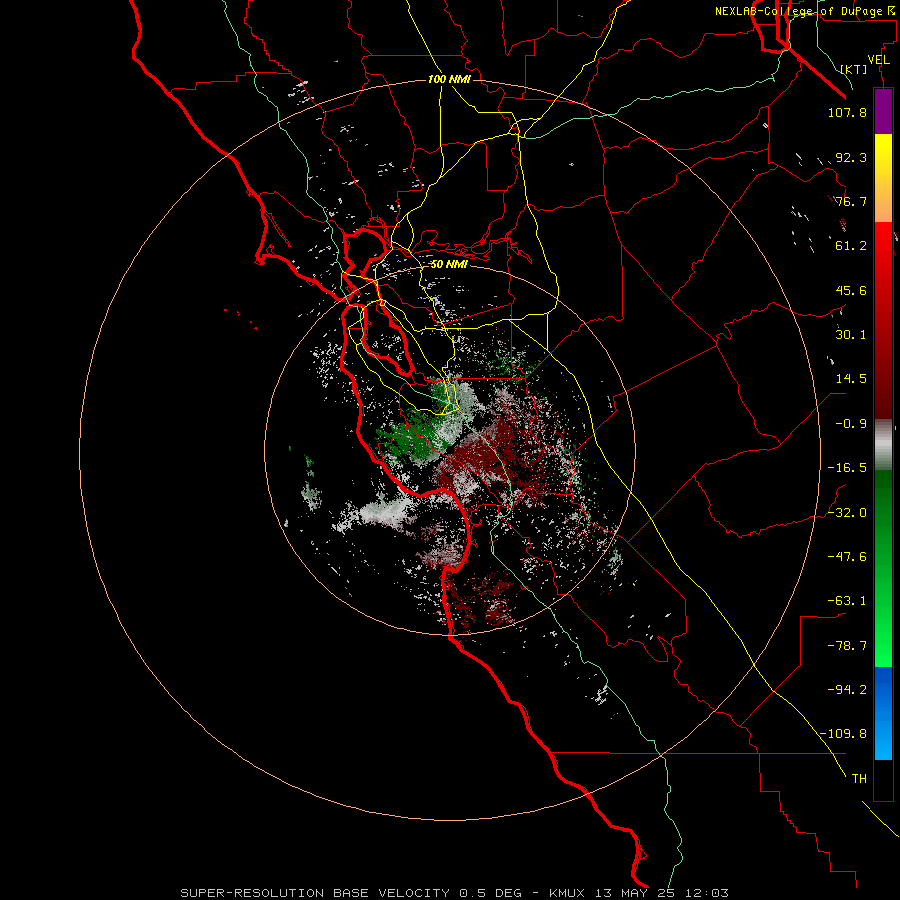
Task: Click the [KT] units label
Action: point(854,69)
